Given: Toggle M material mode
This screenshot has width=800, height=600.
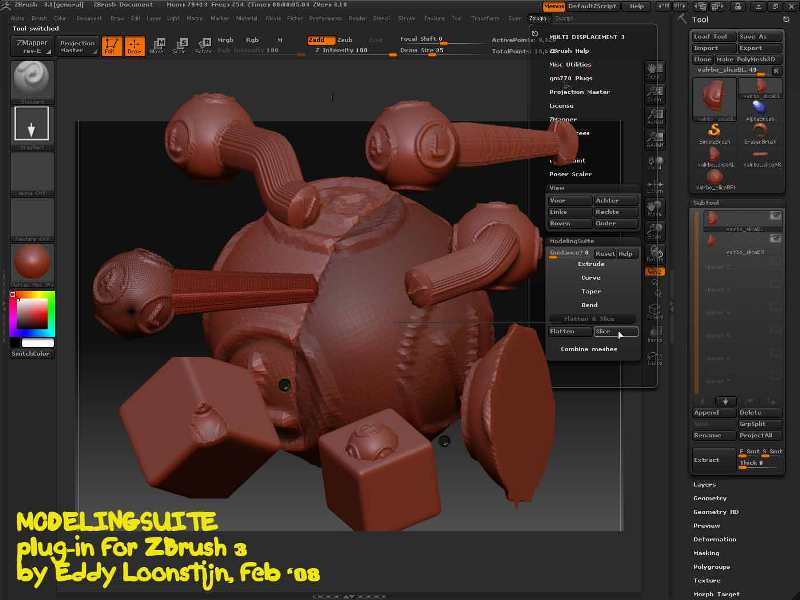Looking at the screenshot, I should point(280,40).
